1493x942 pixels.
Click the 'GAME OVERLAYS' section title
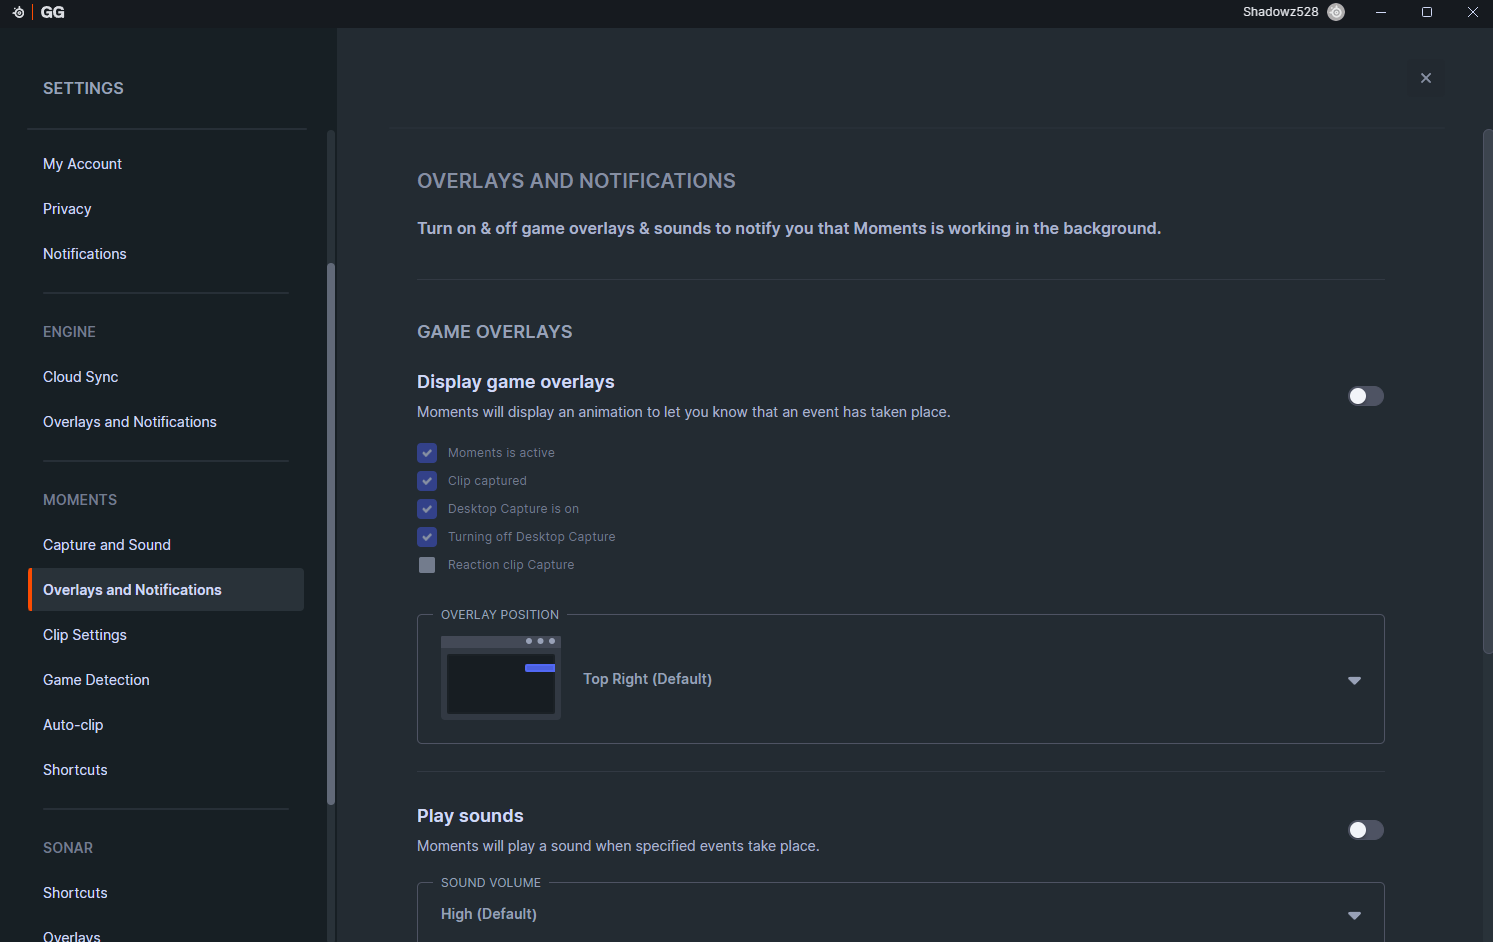point(495,332)
